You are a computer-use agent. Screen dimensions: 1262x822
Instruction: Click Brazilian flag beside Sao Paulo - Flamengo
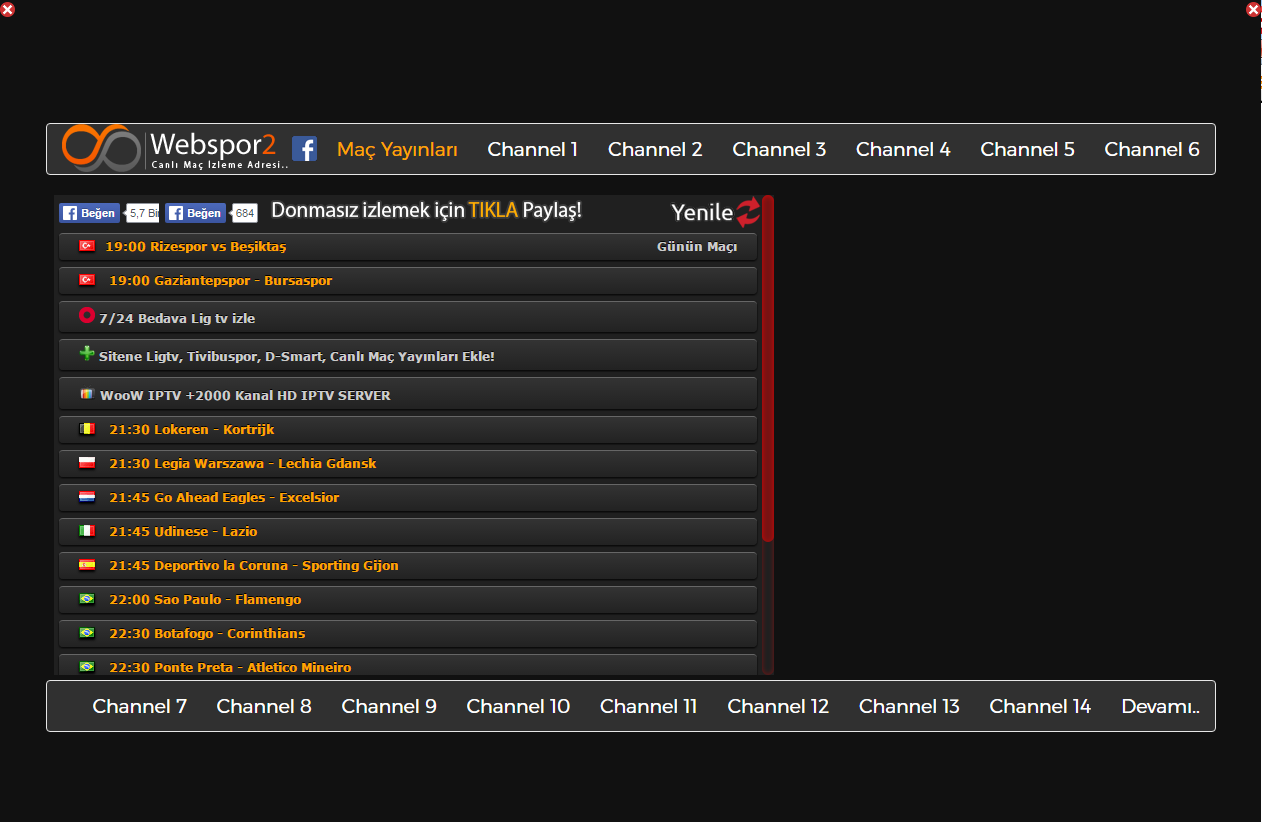coord(87,599)
